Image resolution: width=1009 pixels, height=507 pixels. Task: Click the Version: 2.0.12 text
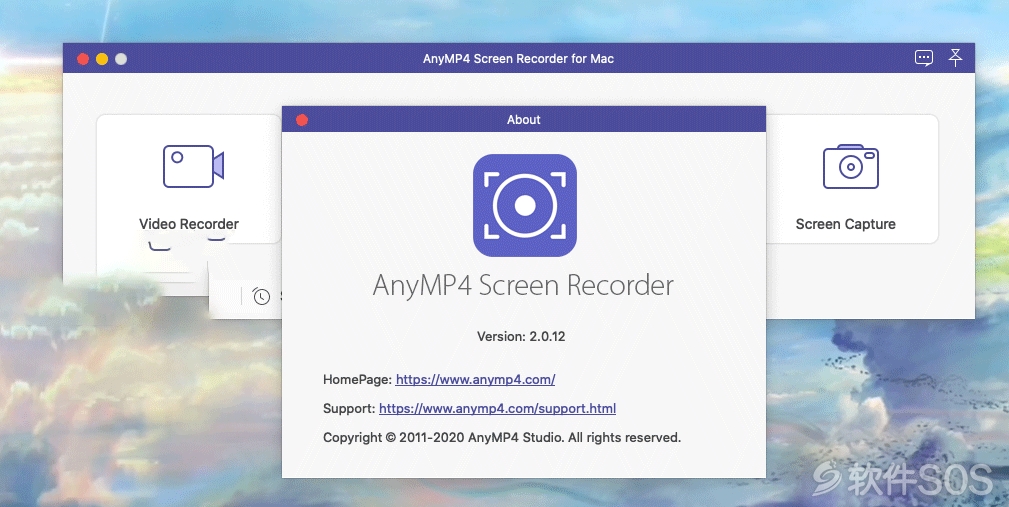pos(521,336)
